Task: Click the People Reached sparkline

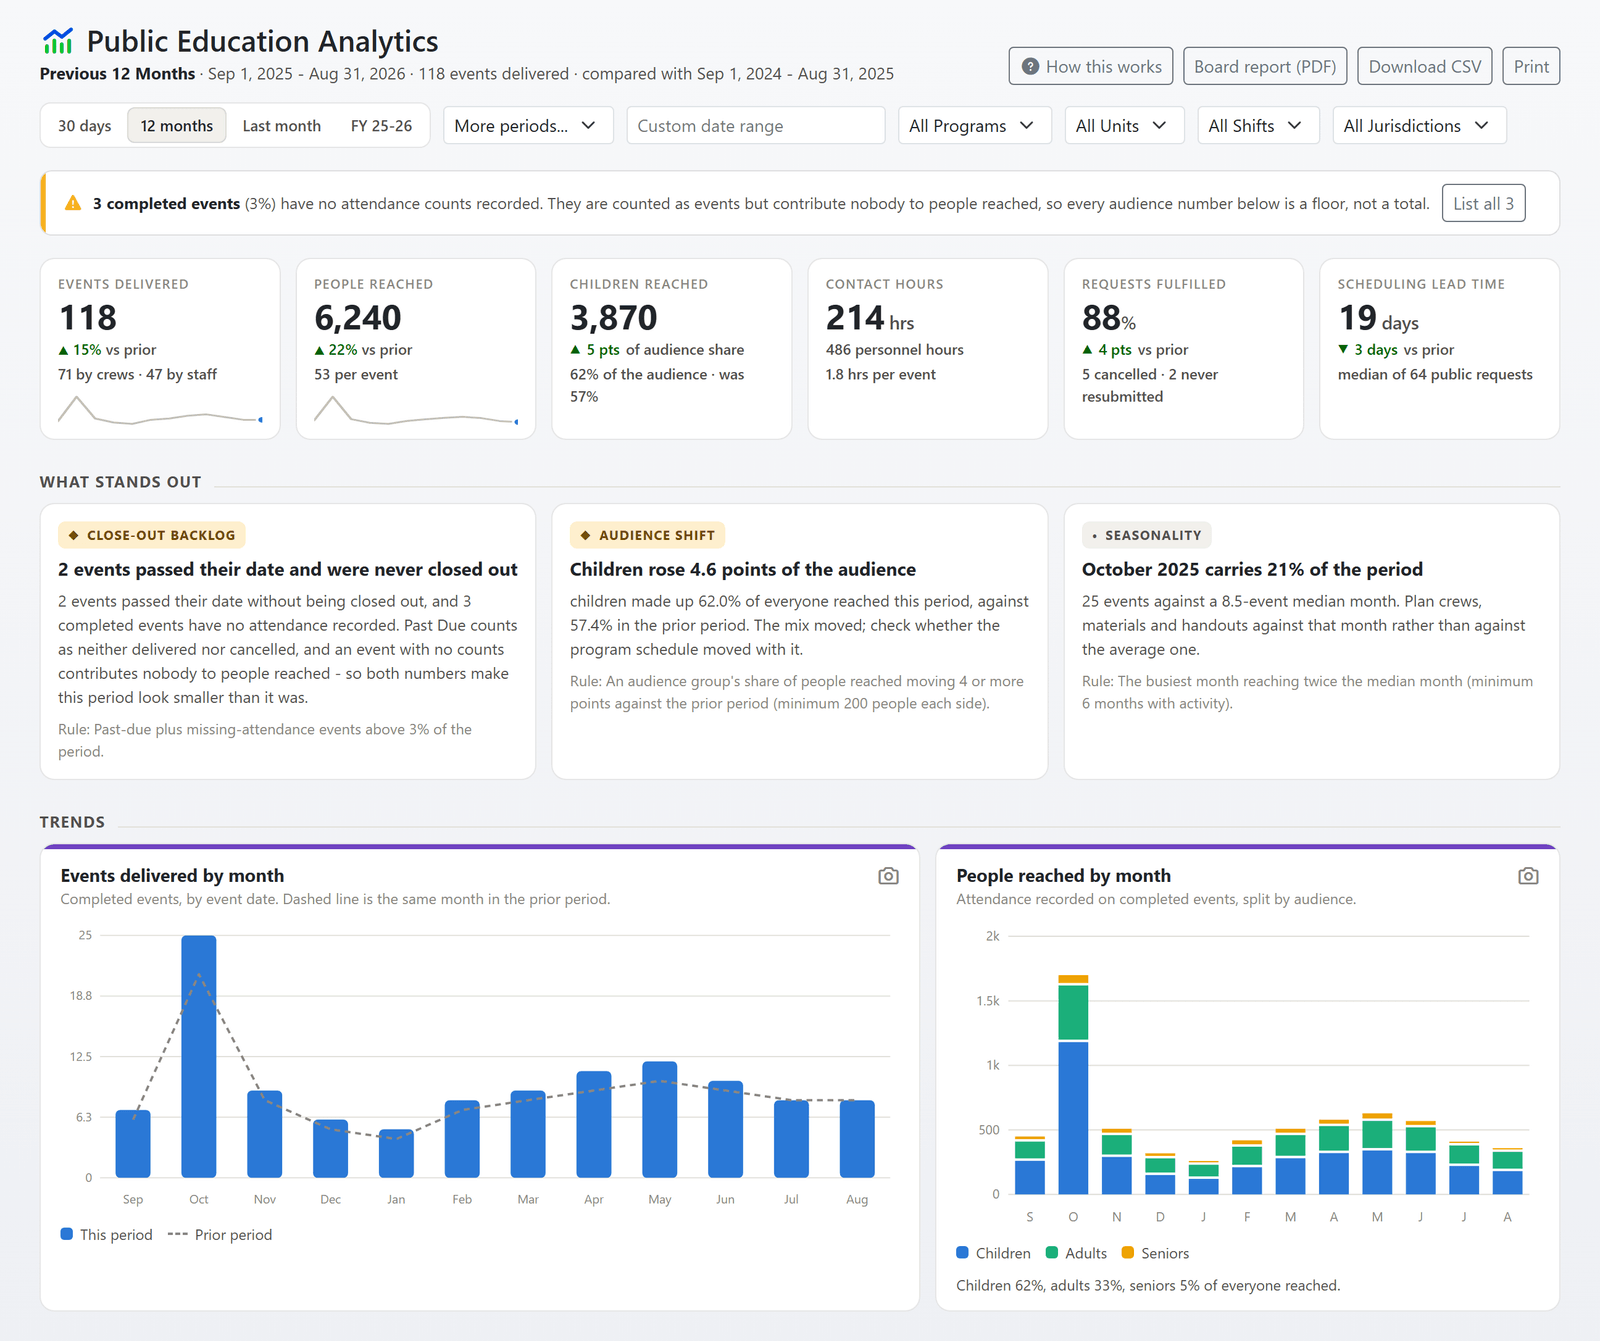Action: (416, 410)
